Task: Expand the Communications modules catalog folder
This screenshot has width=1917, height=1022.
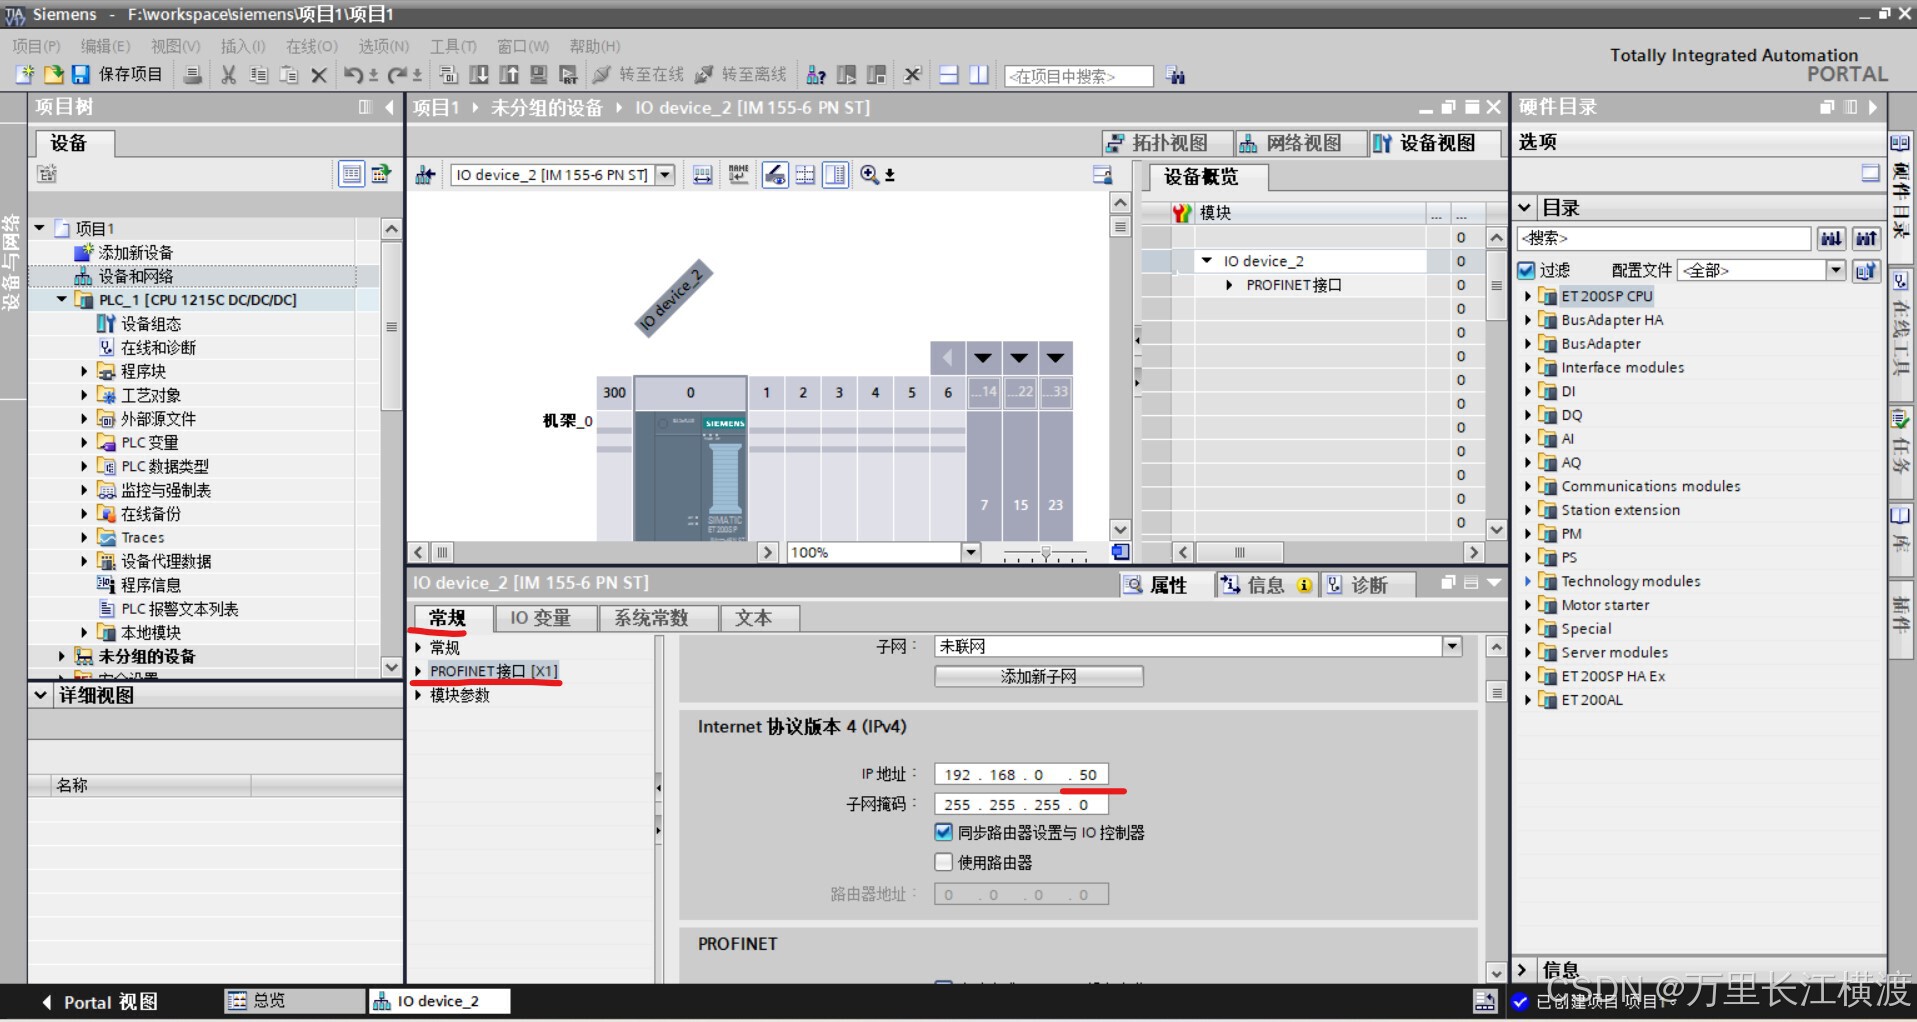Action: coord(1527,486)
